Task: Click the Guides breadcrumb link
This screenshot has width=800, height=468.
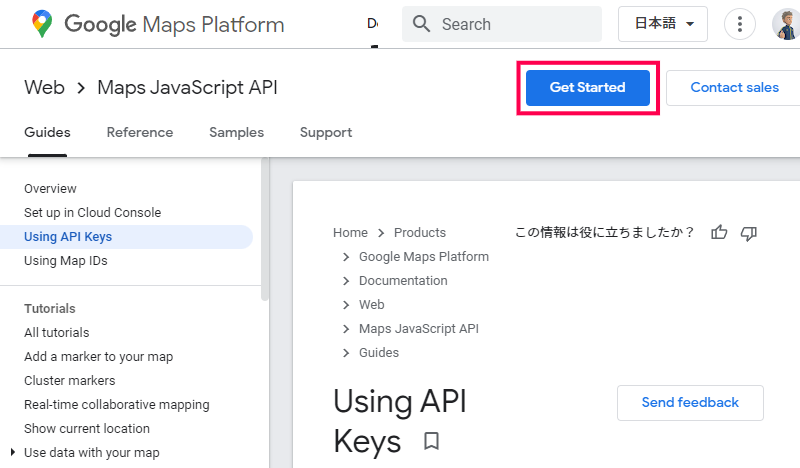Action: point(379,353)
